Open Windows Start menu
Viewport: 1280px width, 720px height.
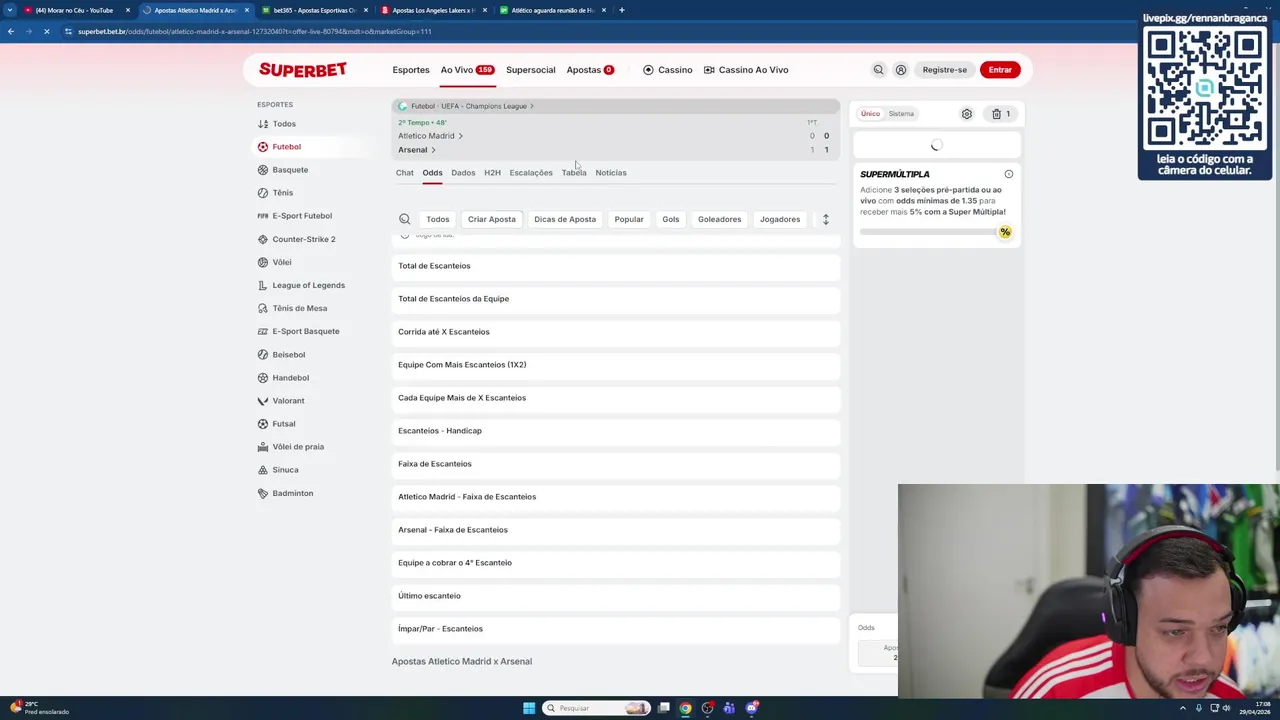tap(529, 708)
